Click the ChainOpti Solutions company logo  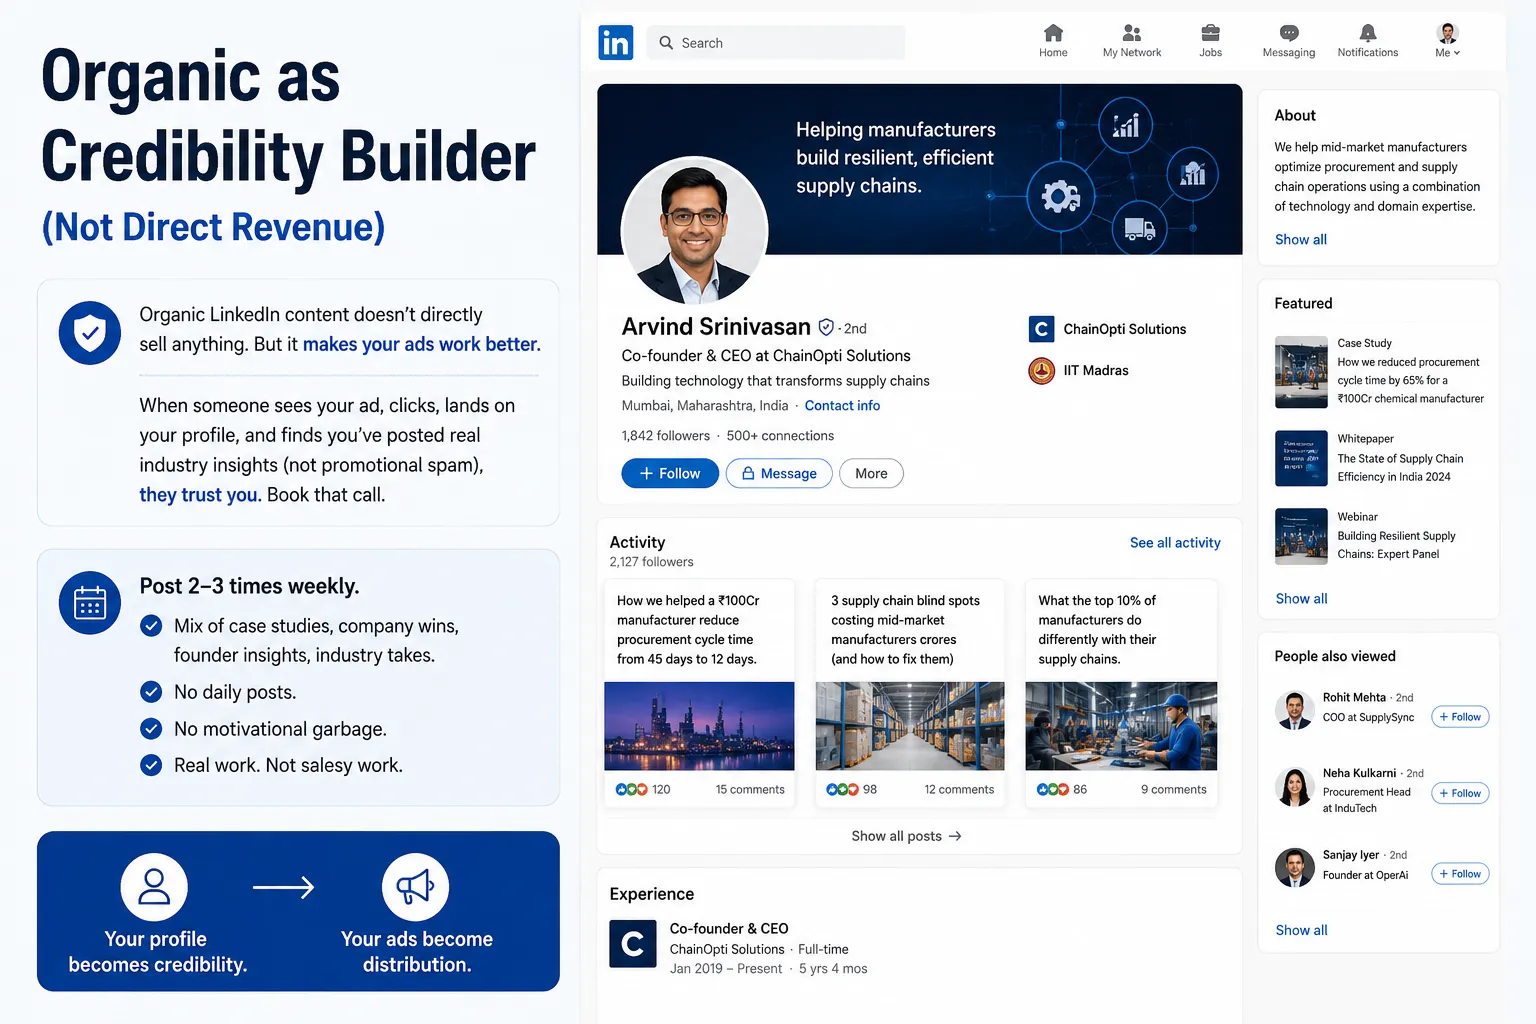click(x=1041, y=329)
